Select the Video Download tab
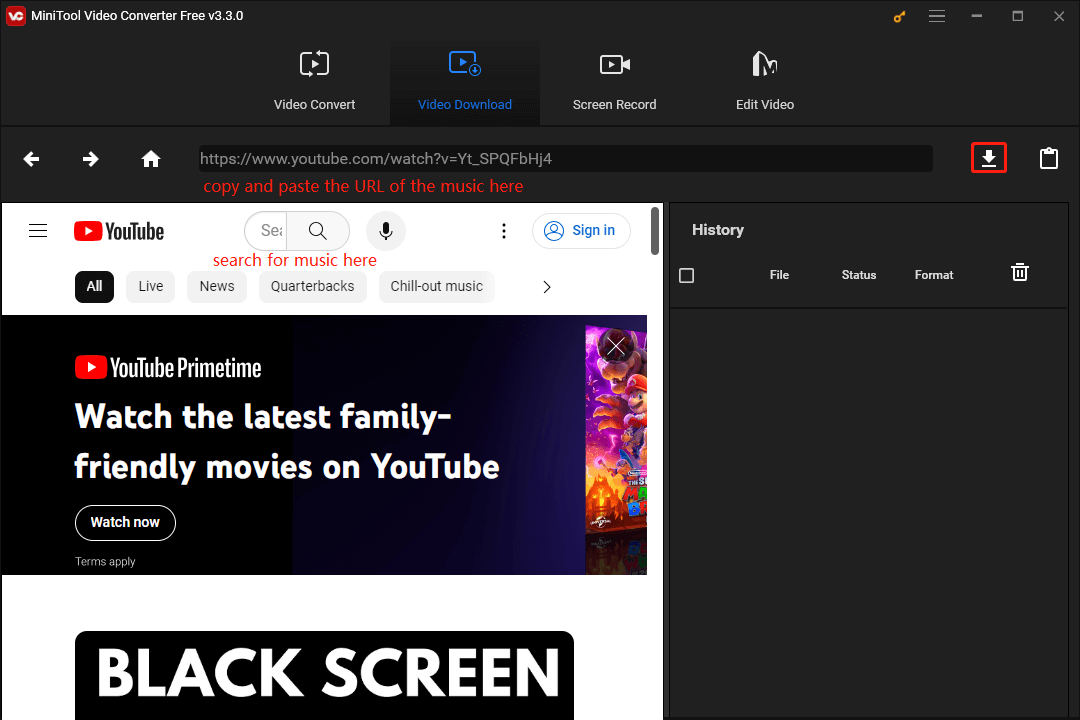 (x=465, y=83)
